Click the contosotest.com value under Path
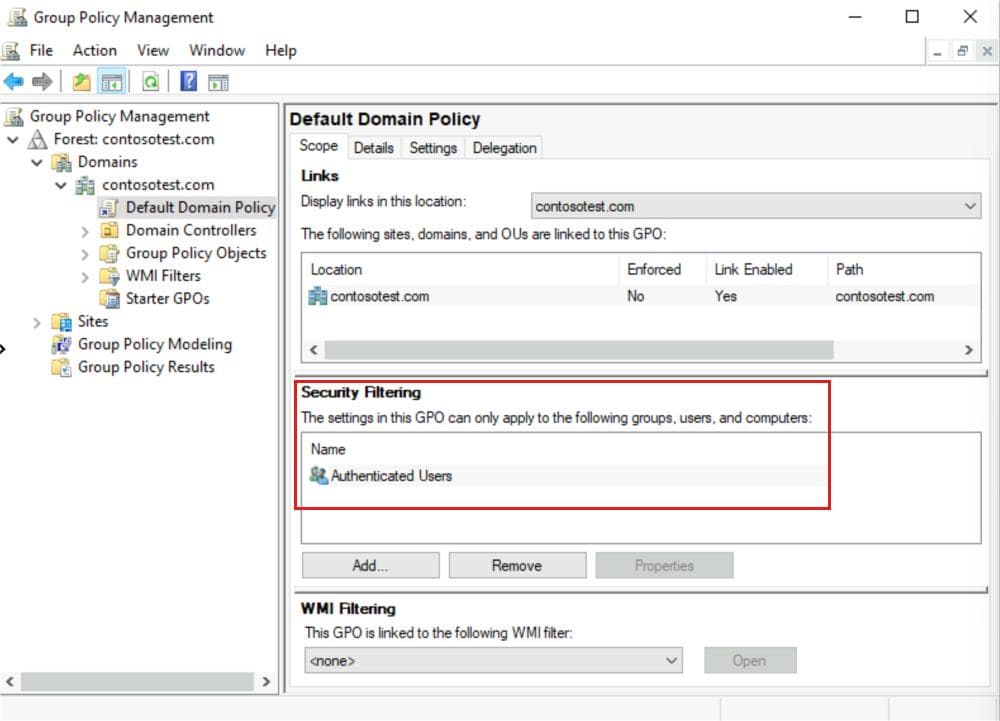This screenshot has height=721, width=1000. pos(885,296)
